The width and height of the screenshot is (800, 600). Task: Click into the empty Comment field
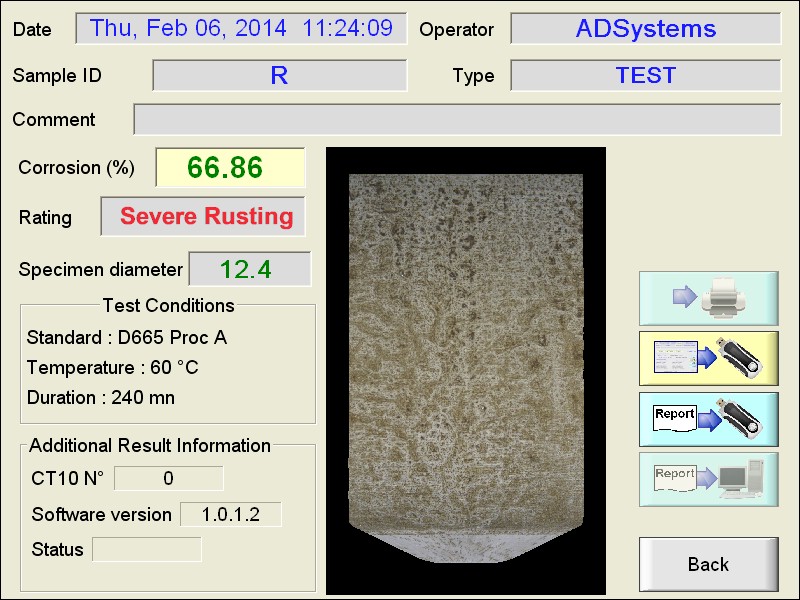(457, 119)
